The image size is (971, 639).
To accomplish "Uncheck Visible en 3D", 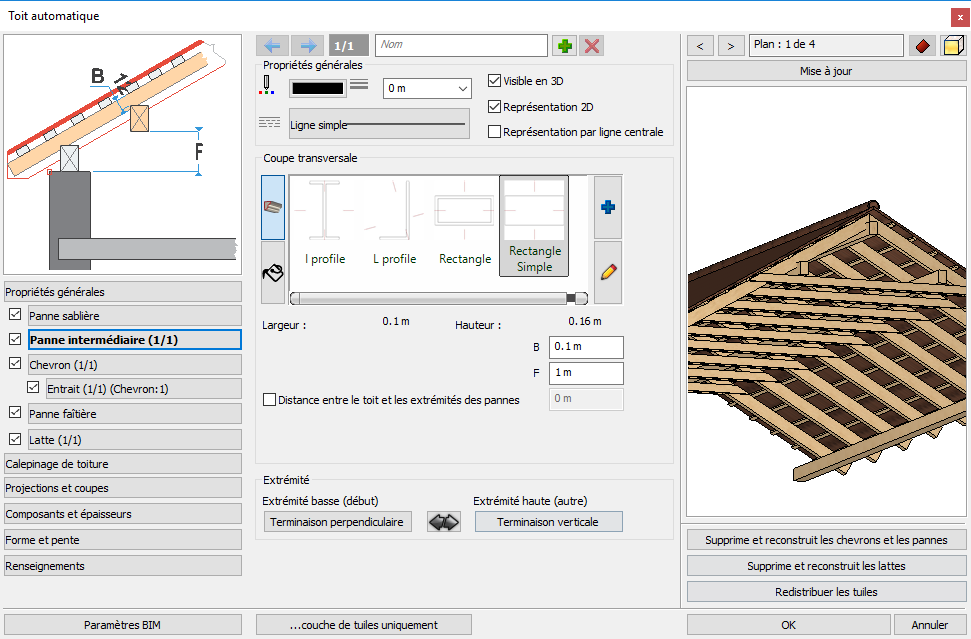I will coord(494,80).
